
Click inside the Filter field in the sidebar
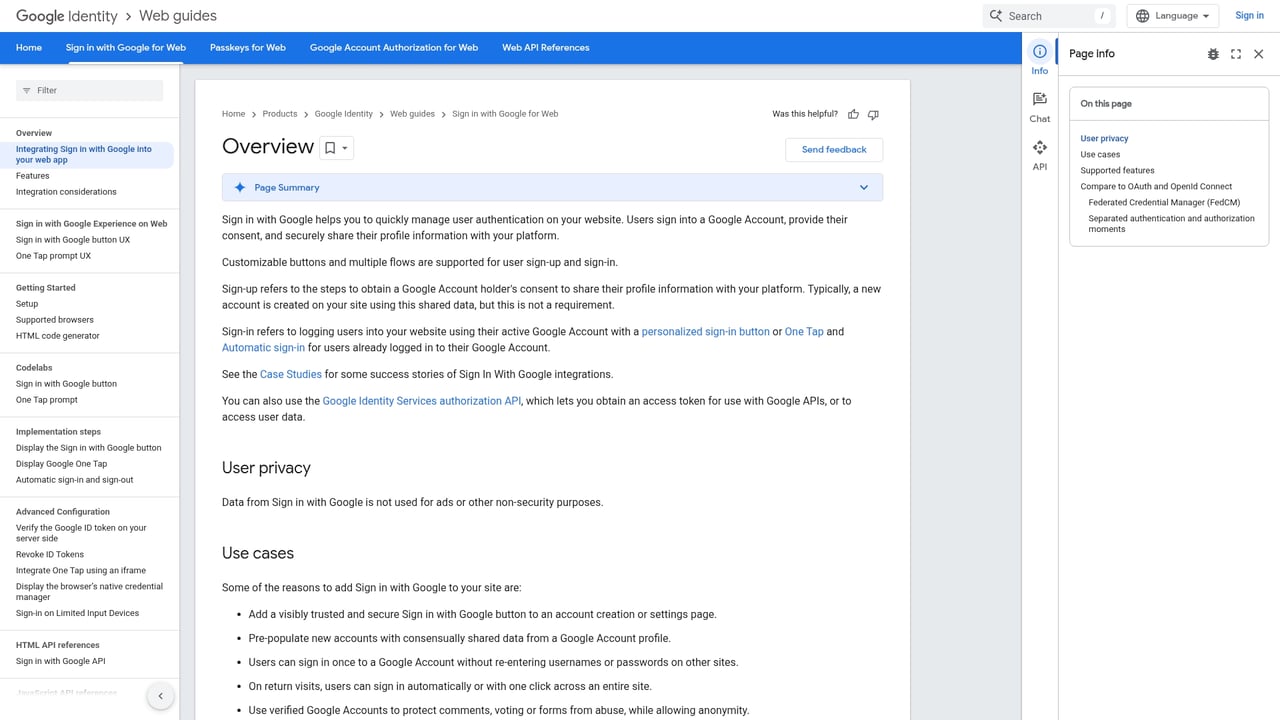[x=89, y=90]
